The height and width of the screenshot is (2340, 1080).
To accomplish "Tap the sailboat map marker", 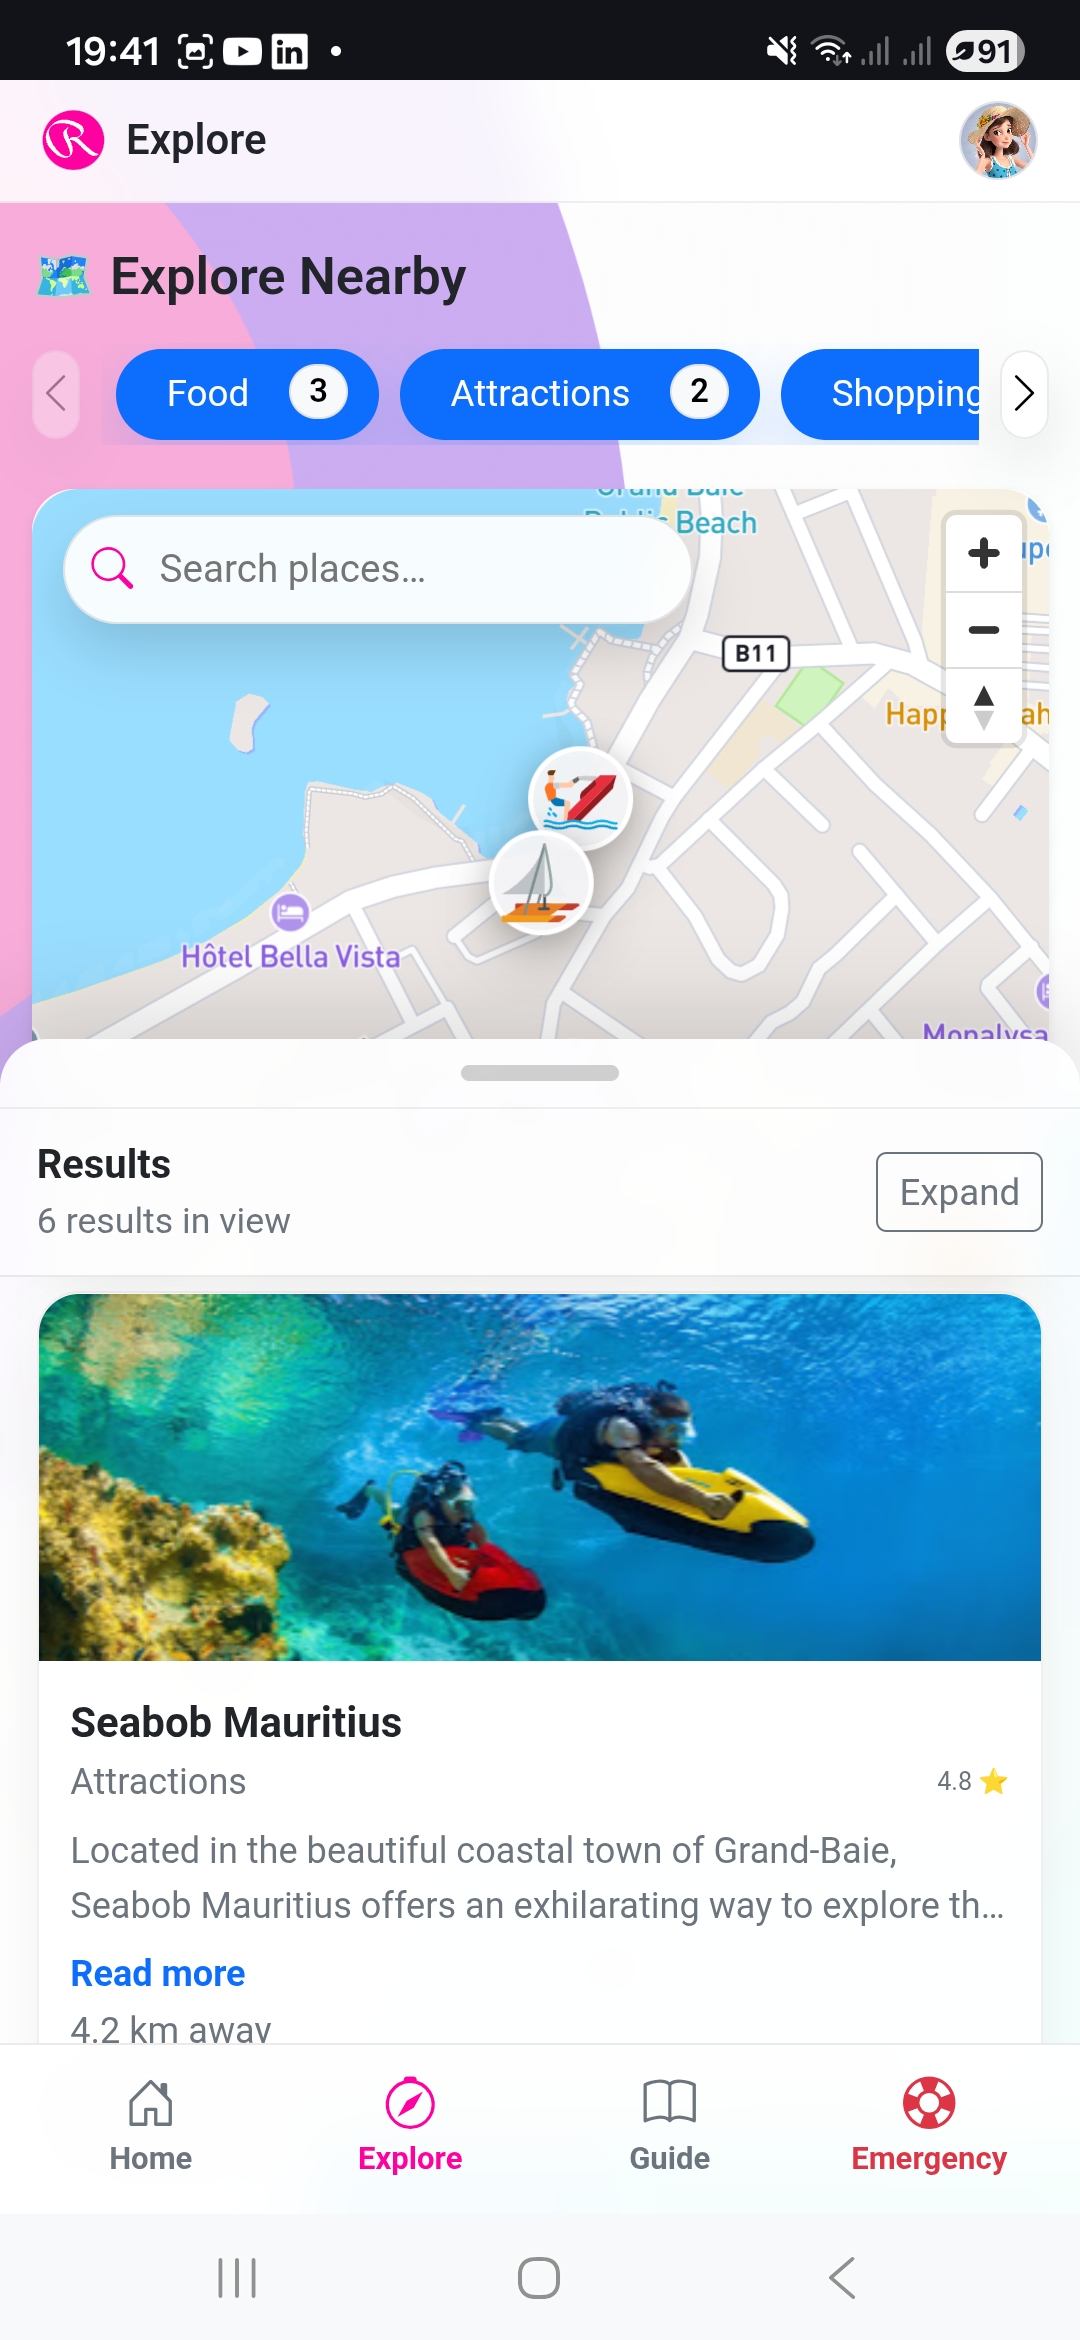I will (541, 883).
